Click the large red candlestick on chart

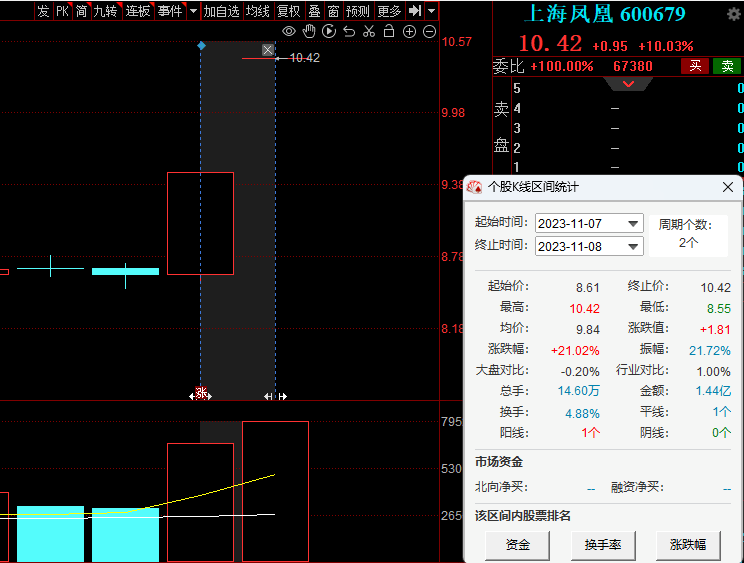200,223
